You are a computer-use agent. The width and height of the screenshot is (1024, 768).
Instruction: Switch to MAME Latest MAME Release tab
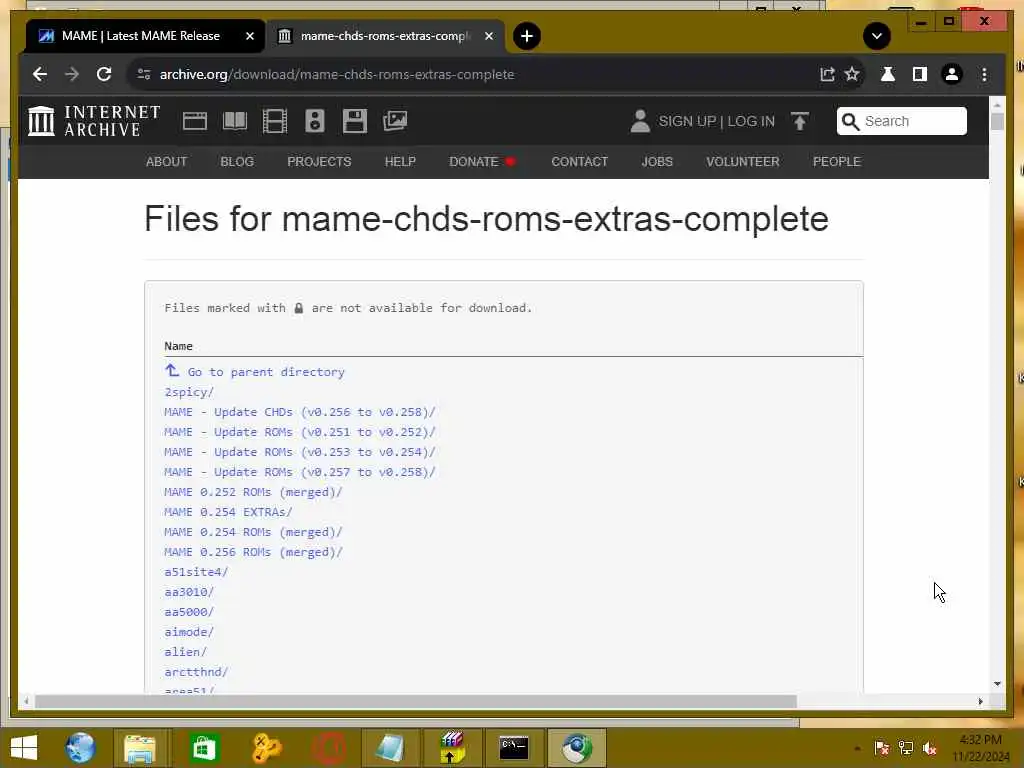145,36
